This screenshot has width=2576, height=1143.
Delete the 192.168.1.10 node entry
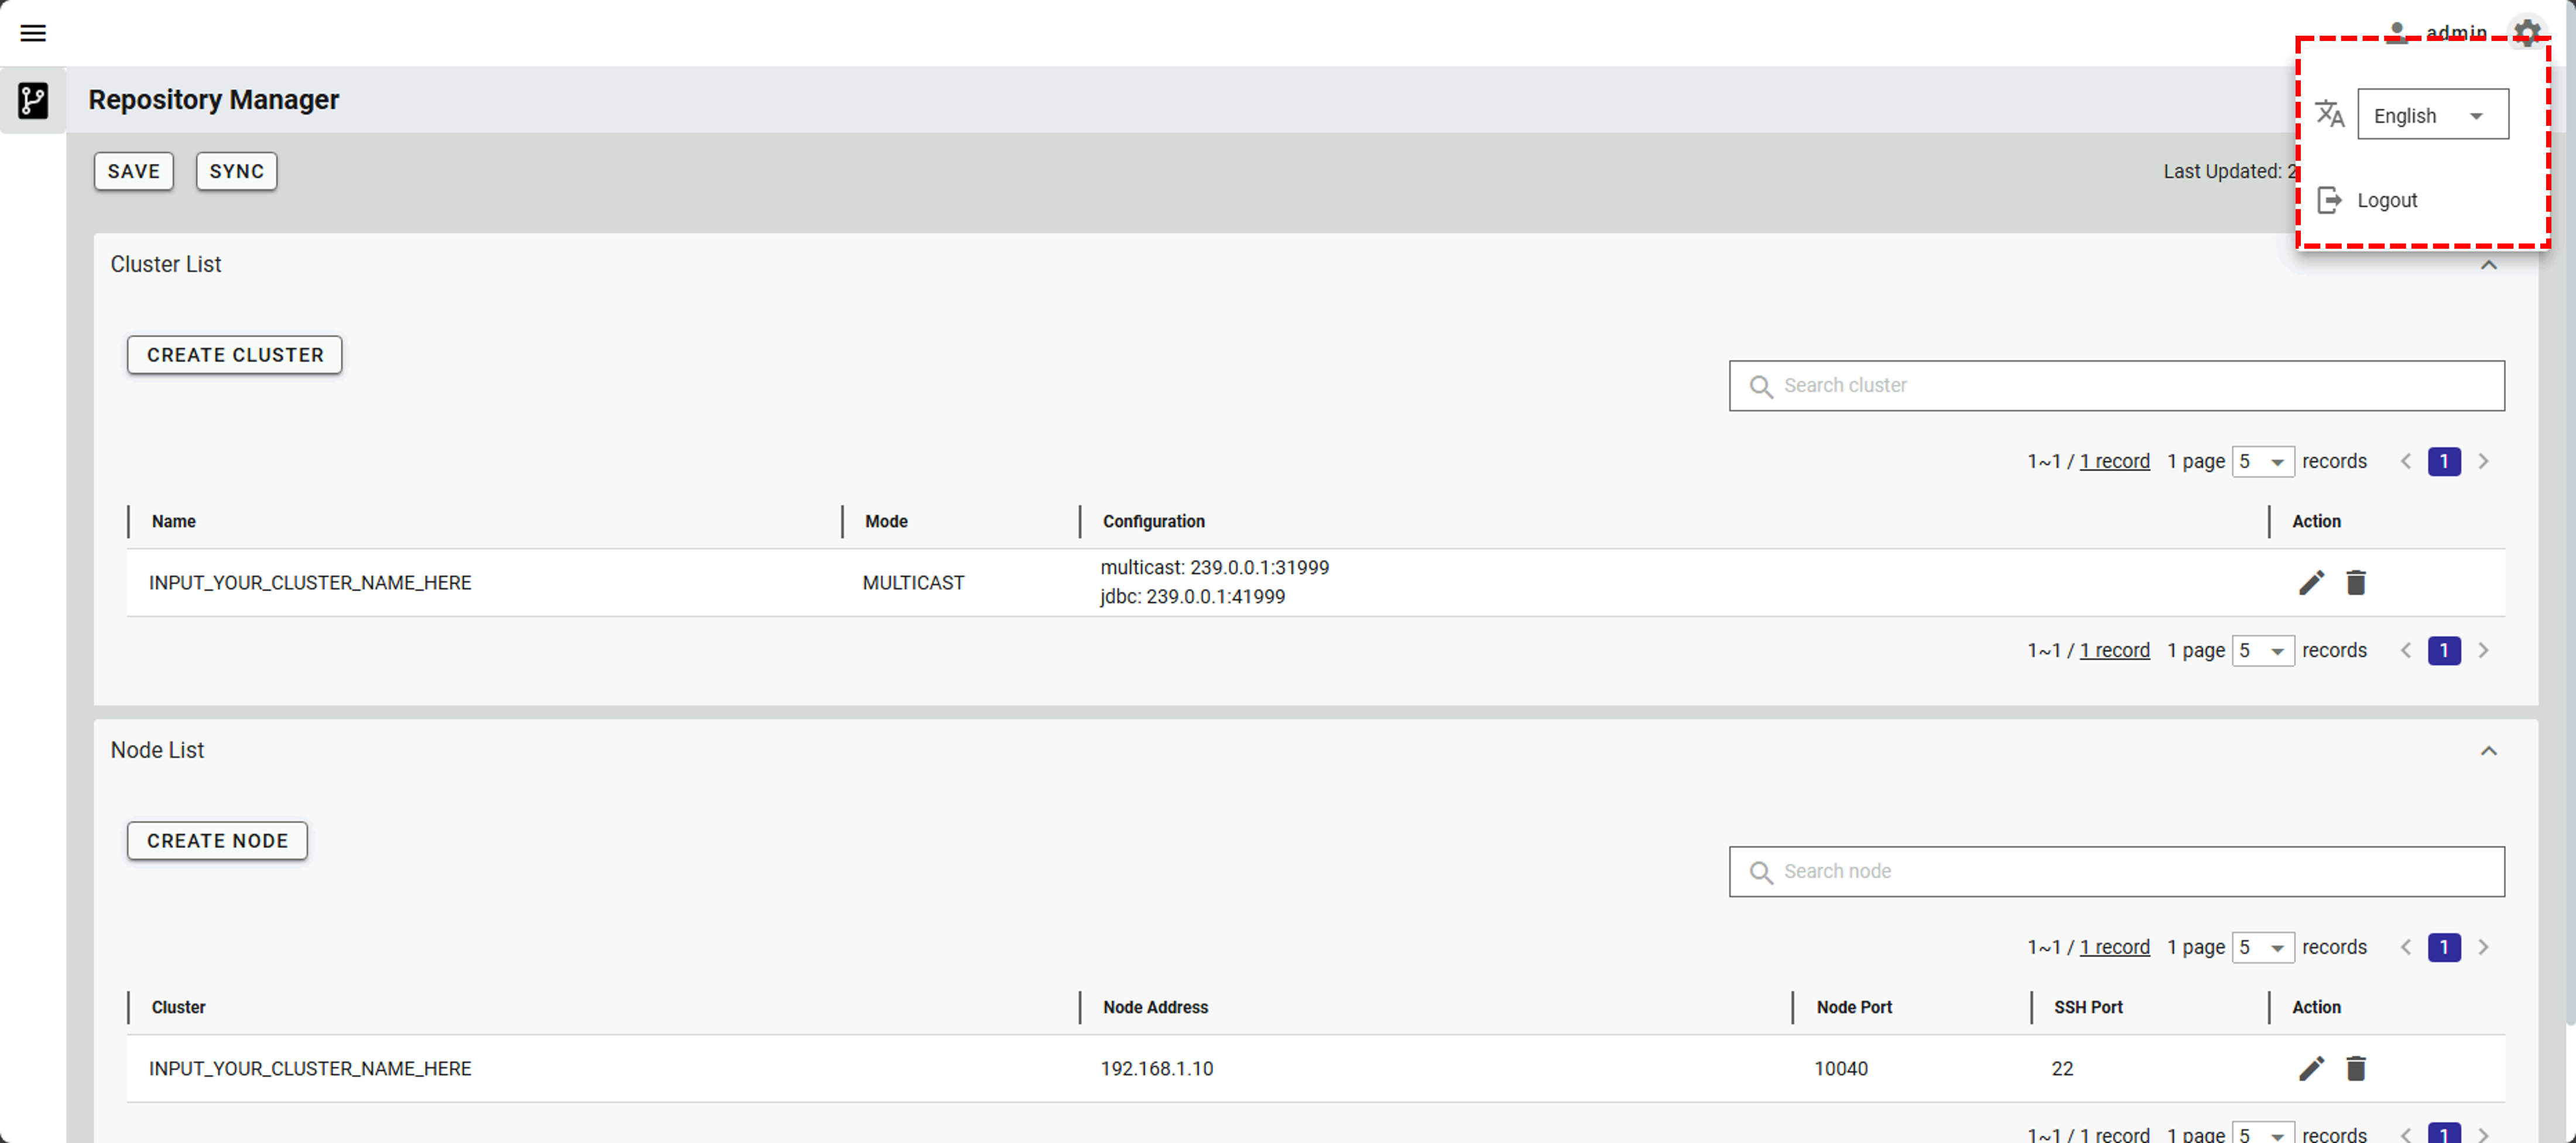tap(2356, 1068)
